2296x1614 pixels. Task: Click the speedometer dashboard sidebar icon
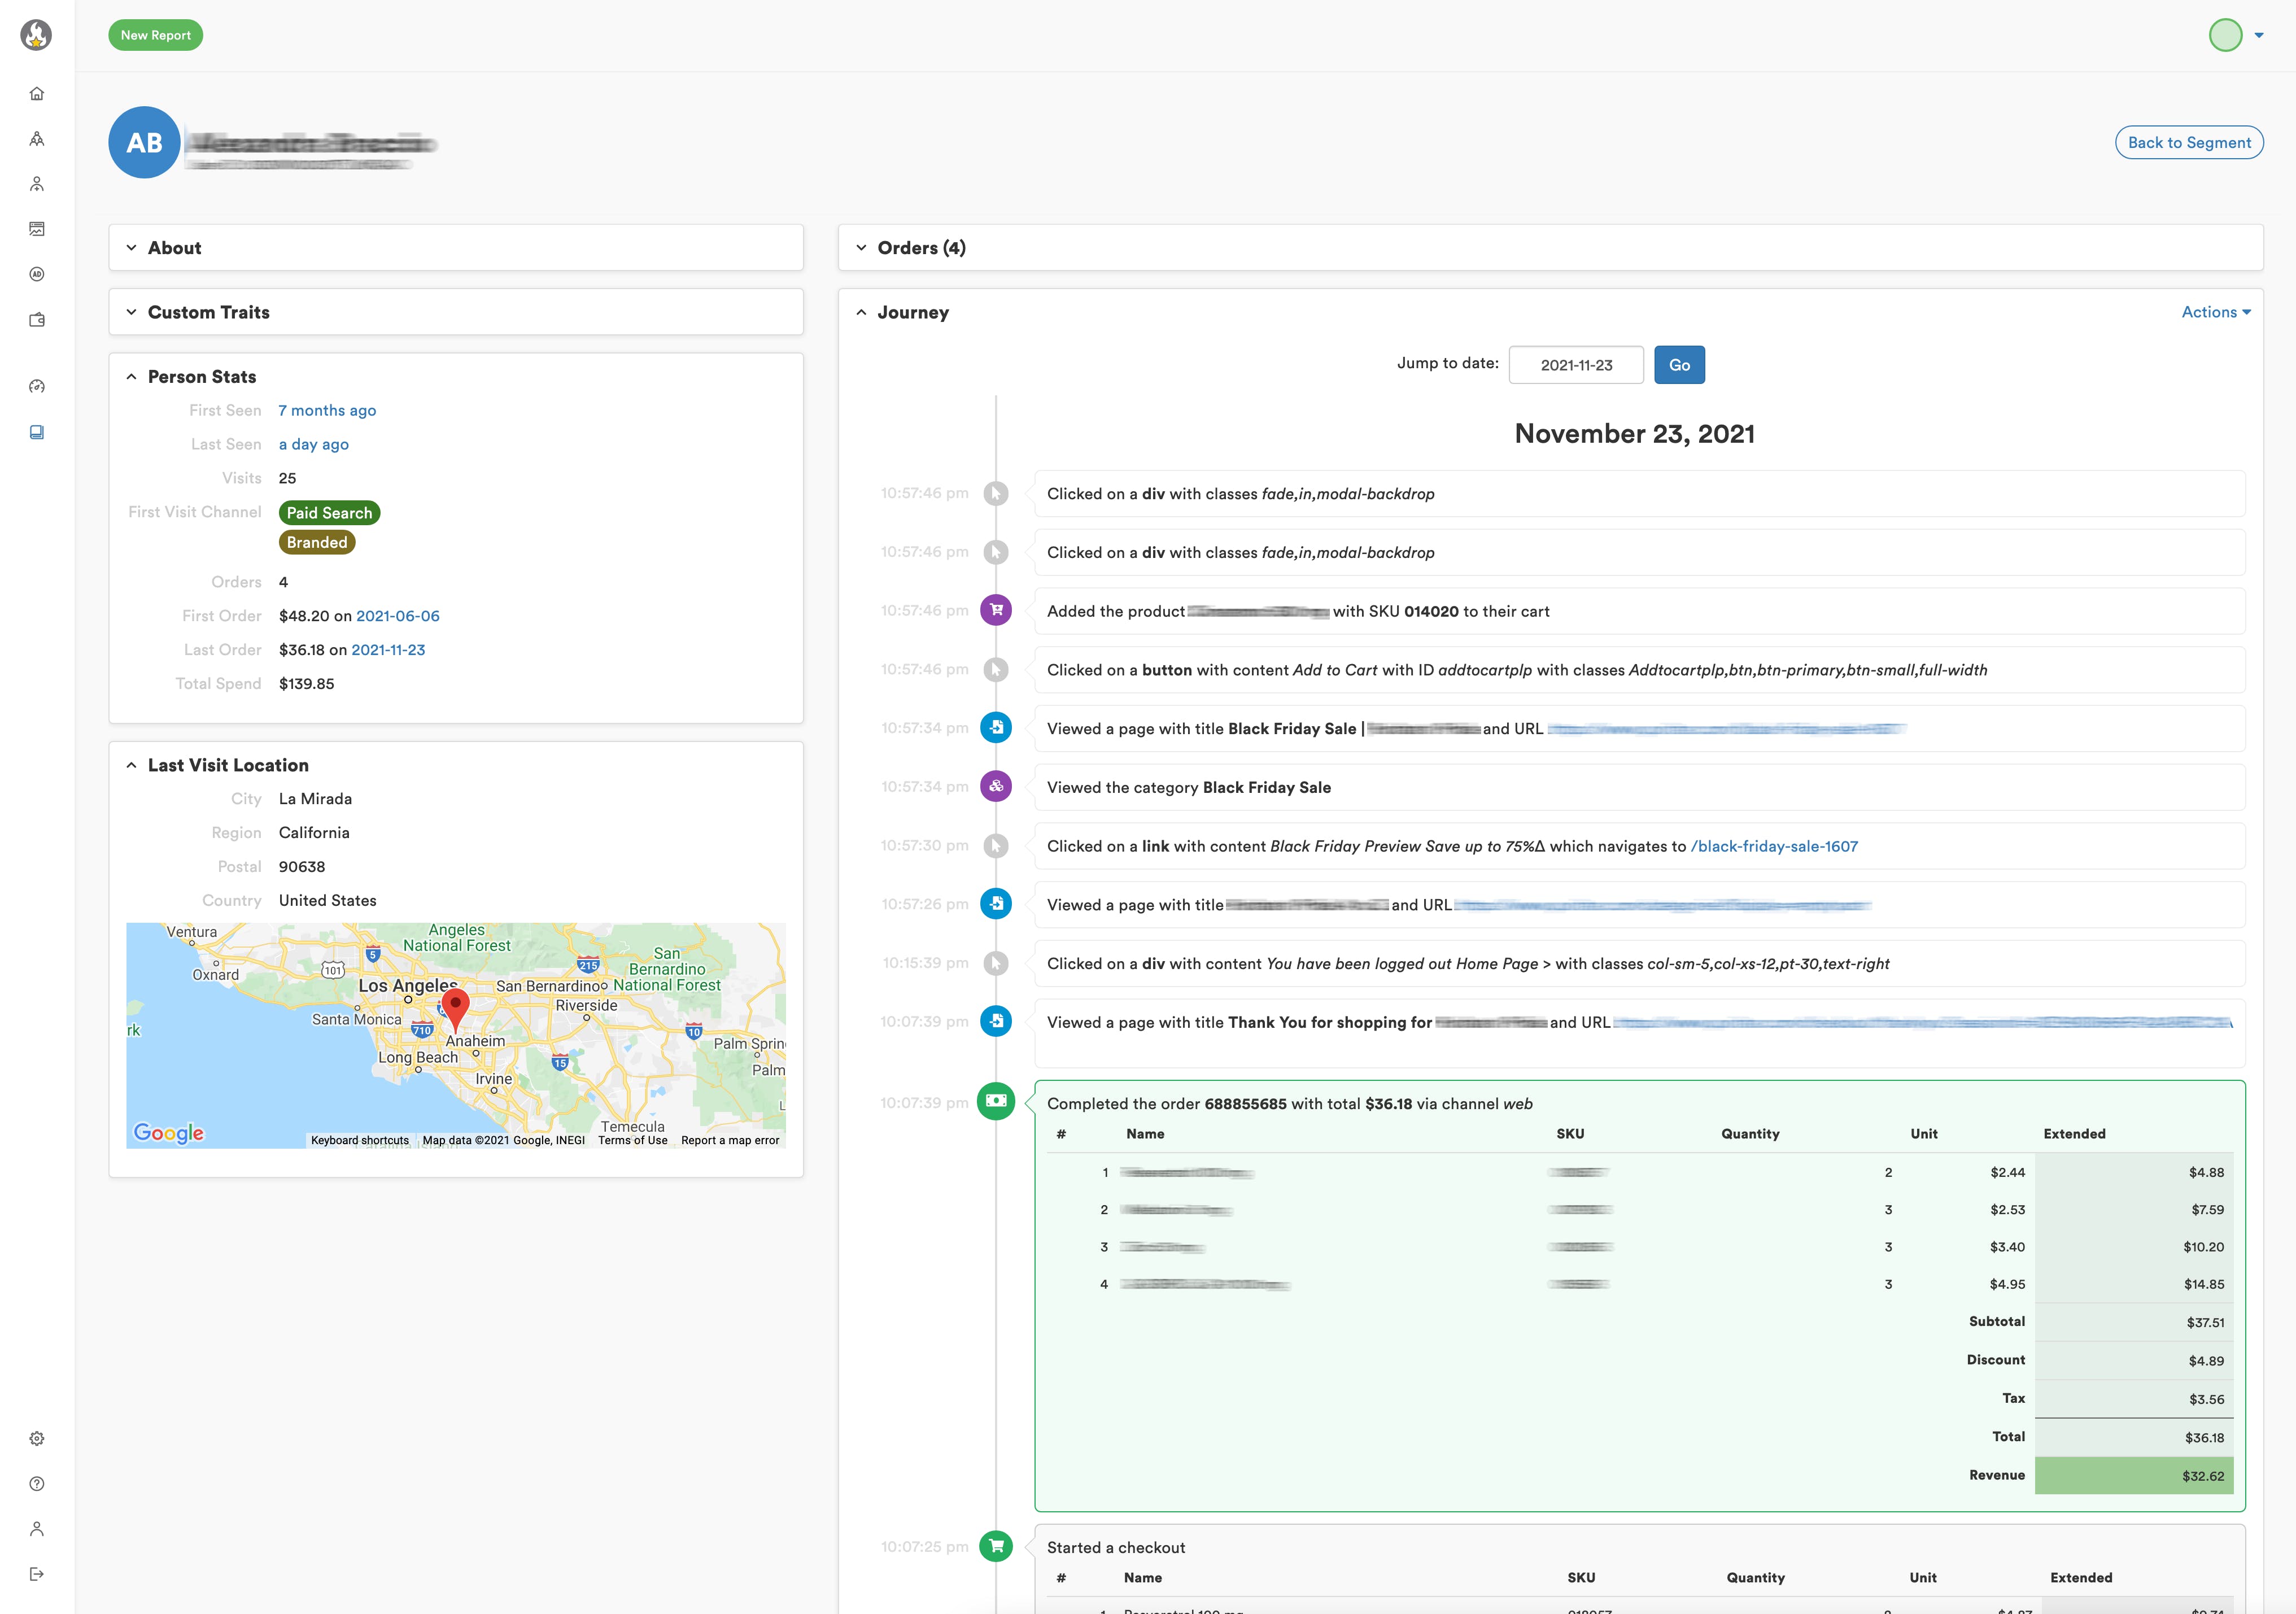click(37, 386)
